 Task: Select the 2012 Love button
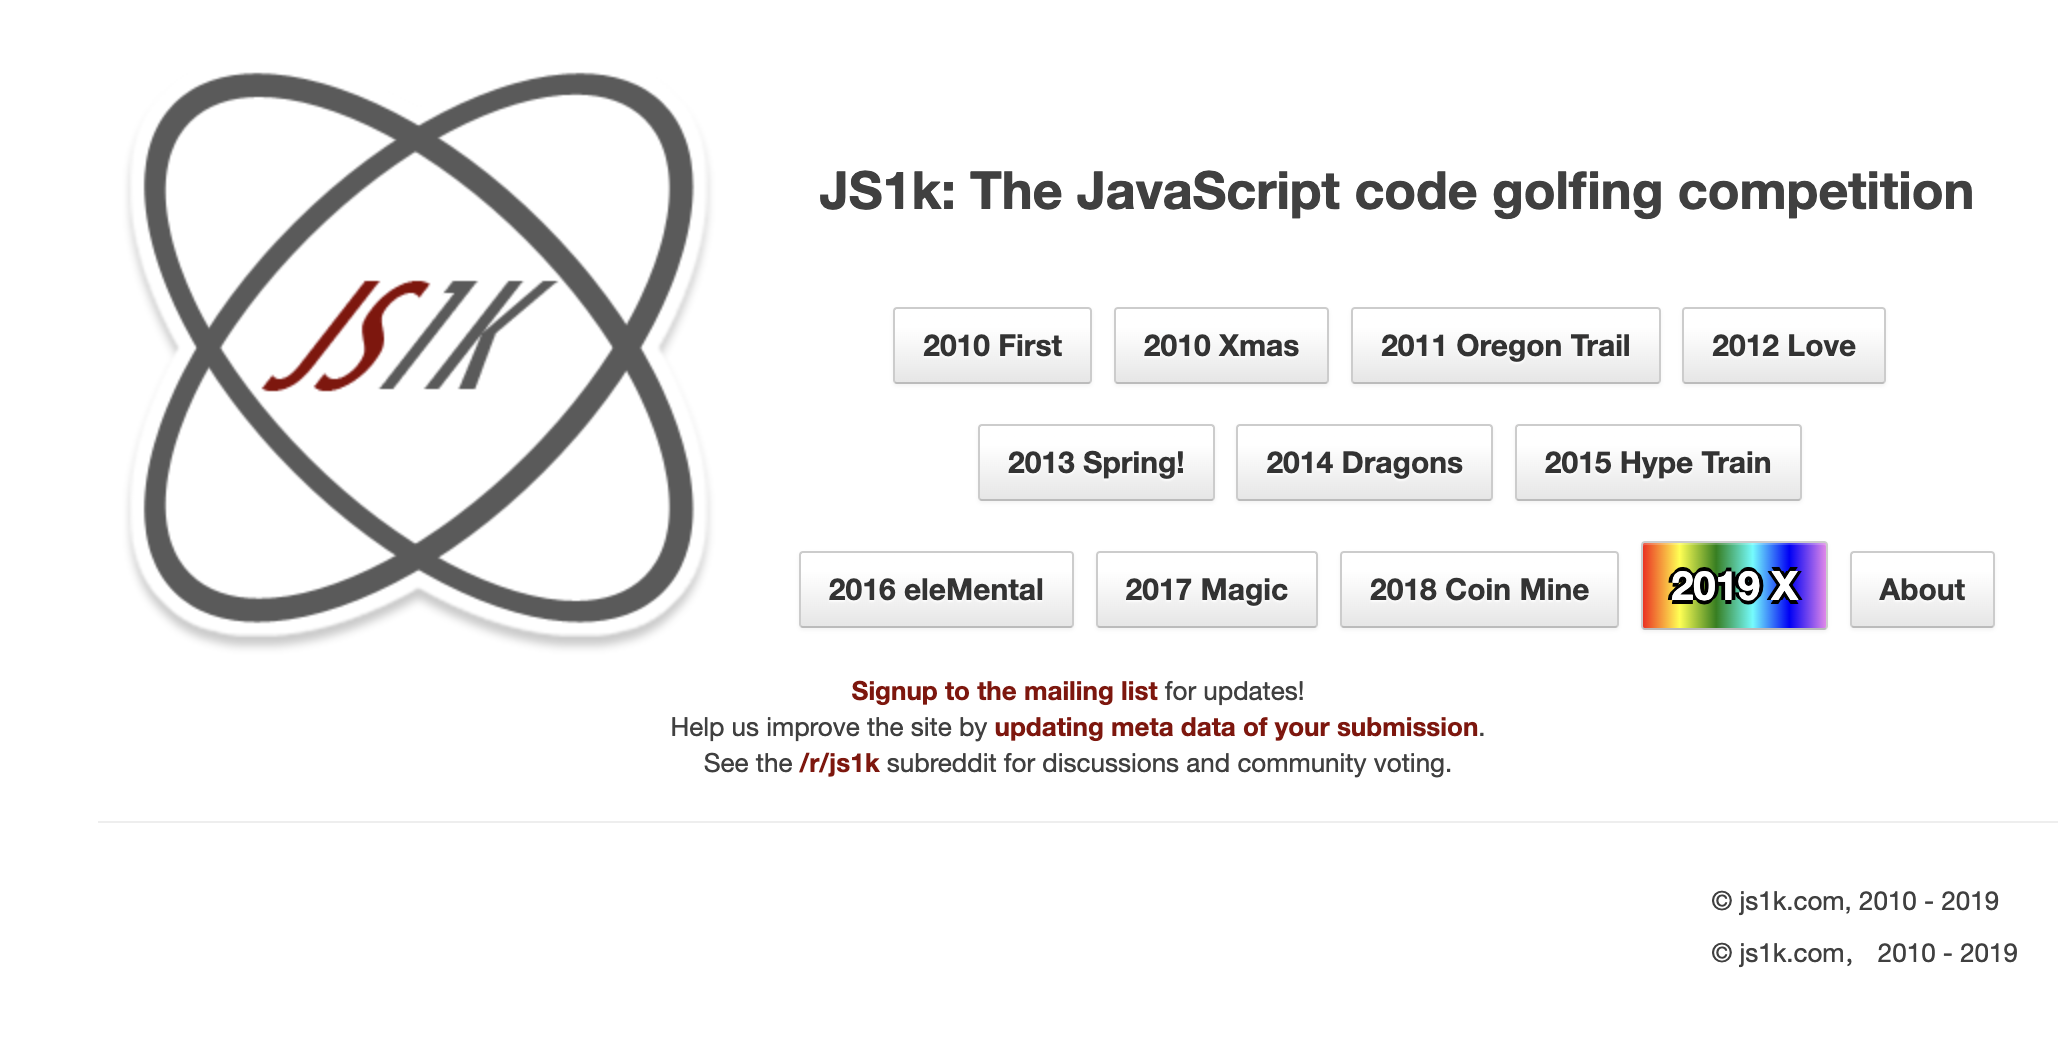pyautogui.click(x=1782, y=346)
